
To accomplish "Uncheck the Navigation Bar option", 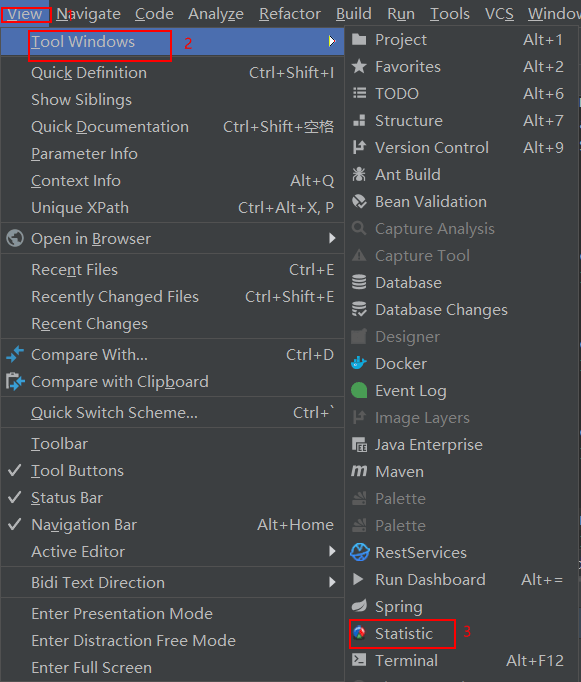I will point(173,525).
